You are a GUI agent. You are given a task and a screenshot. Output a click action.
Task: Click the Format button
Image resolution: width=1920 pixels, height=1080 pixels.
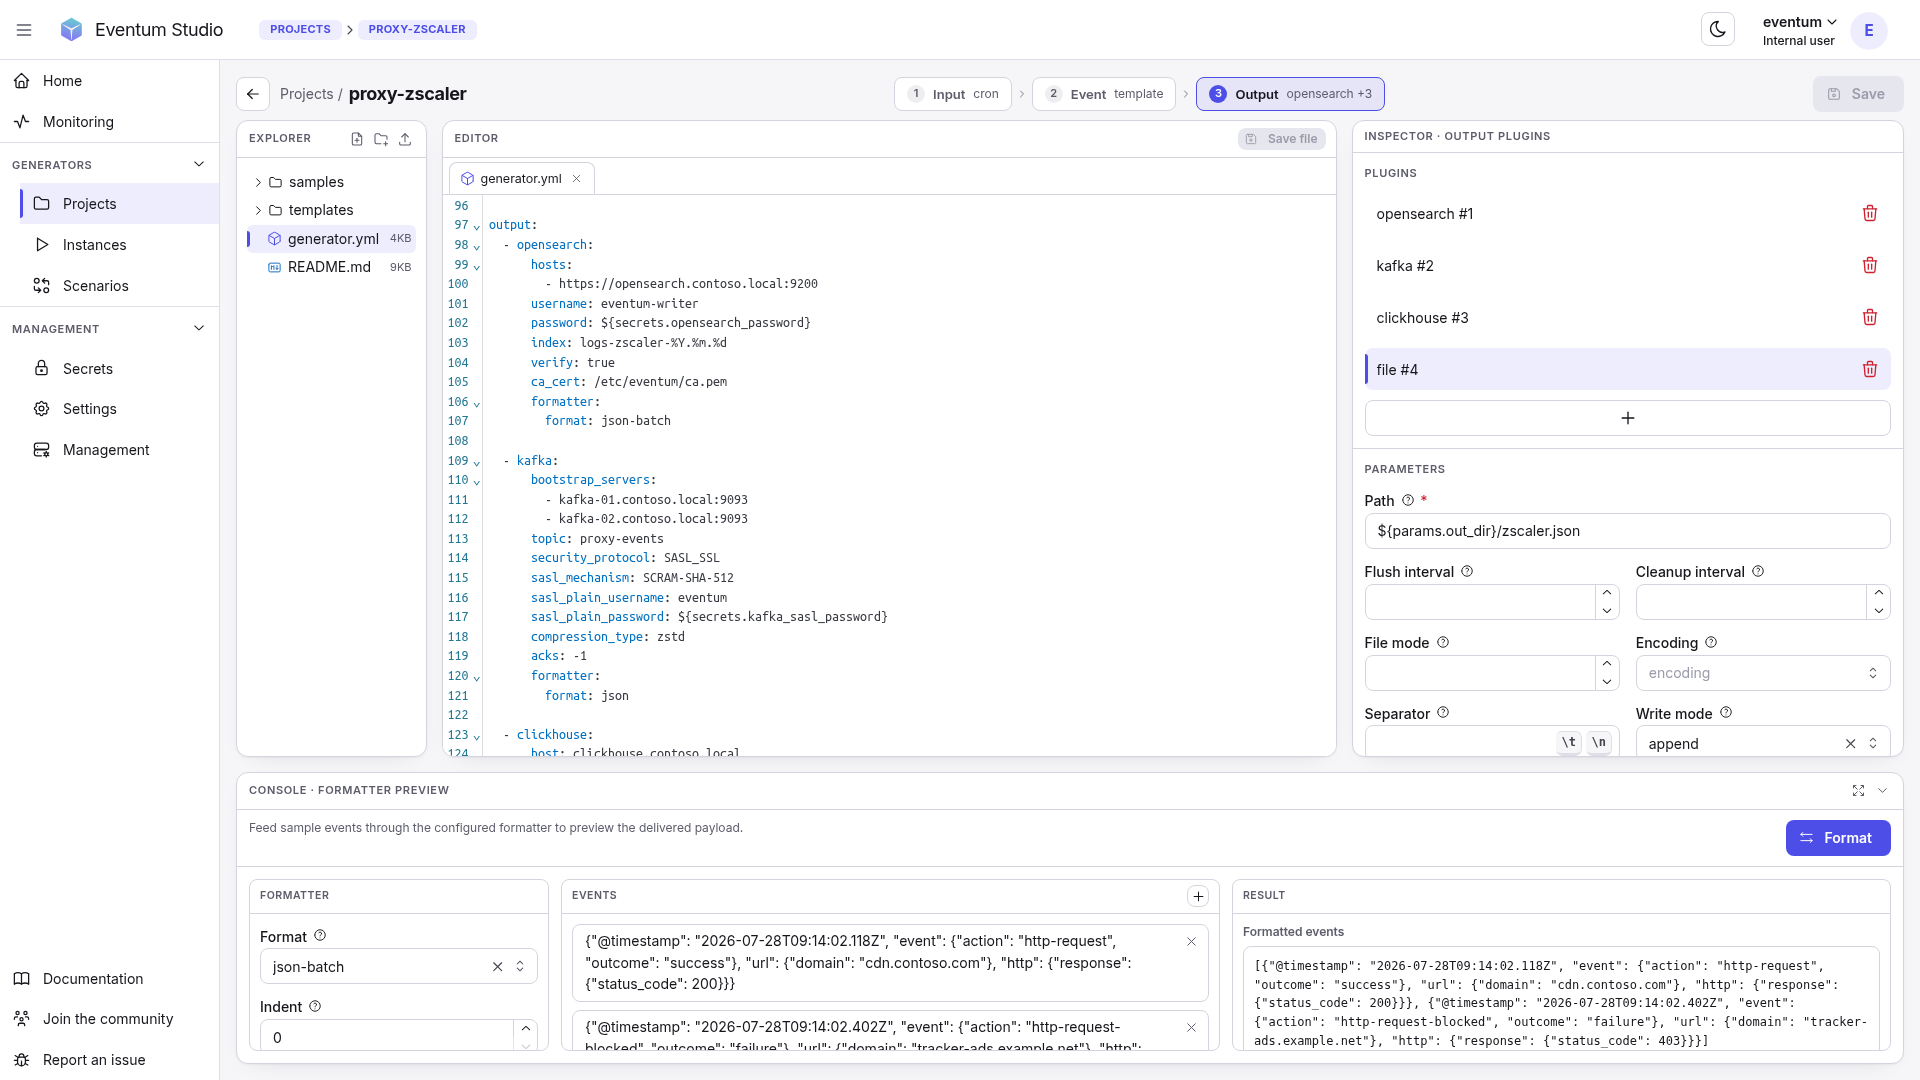(1837, 838)
